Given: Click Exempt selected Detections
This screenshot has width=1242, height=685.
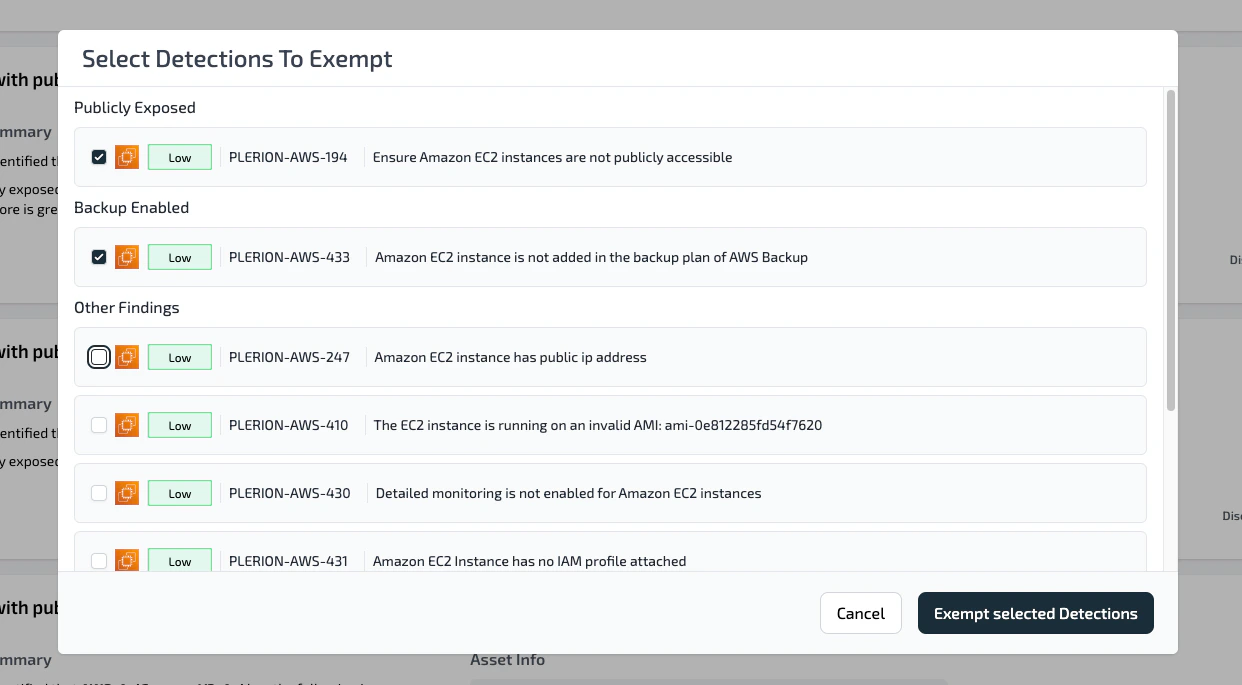Looking at the screenshot, I should (x=1035, y=613).
